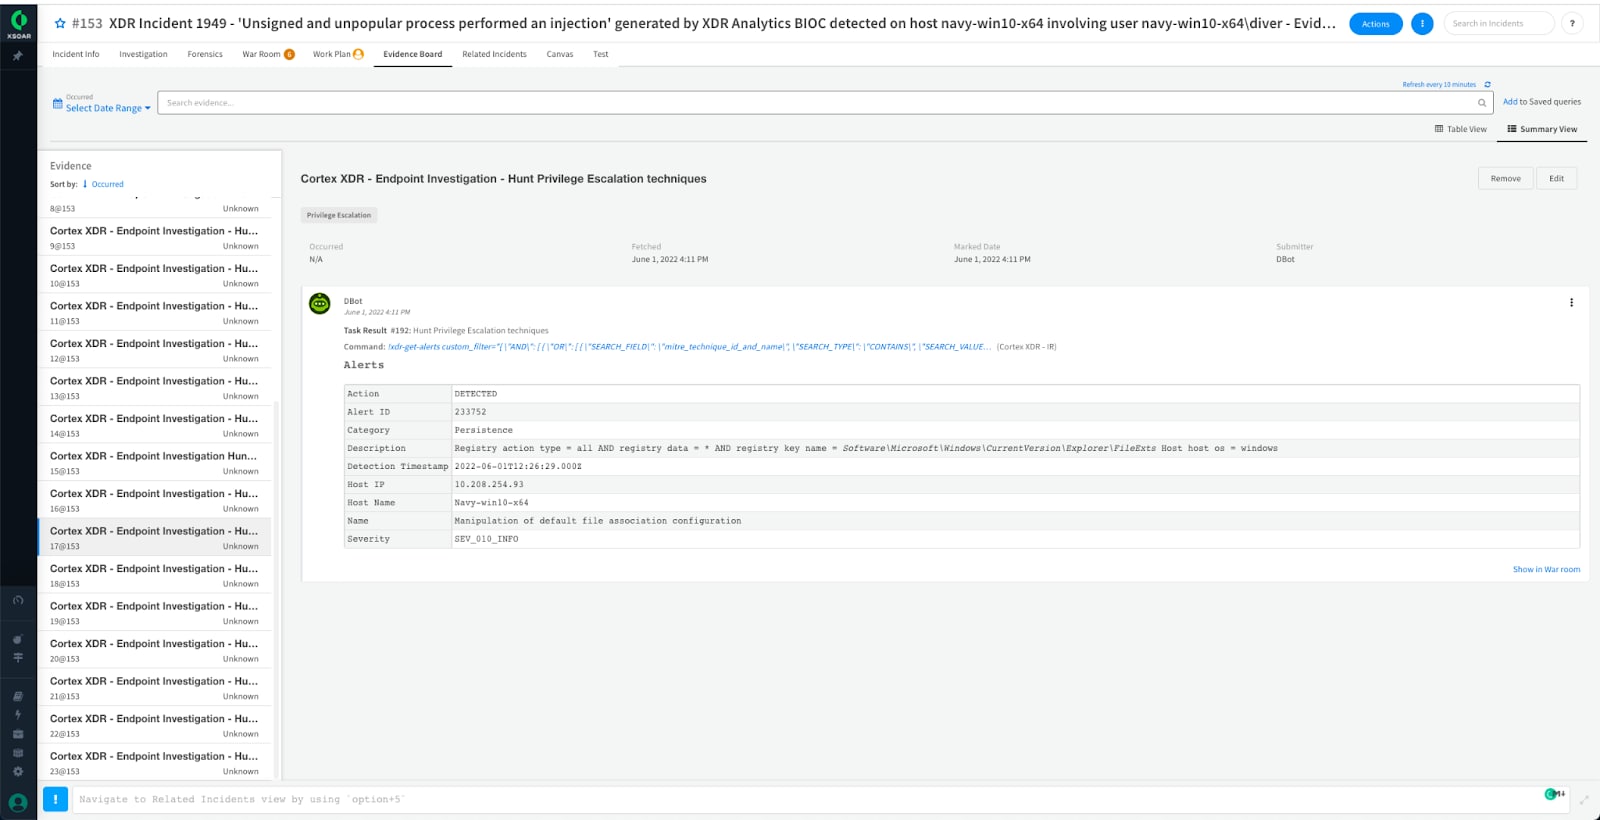The width and height of the screenshot is (1600, 820).
Task: Click the blue exclamation command button
Action: click(x=55, y=799)
